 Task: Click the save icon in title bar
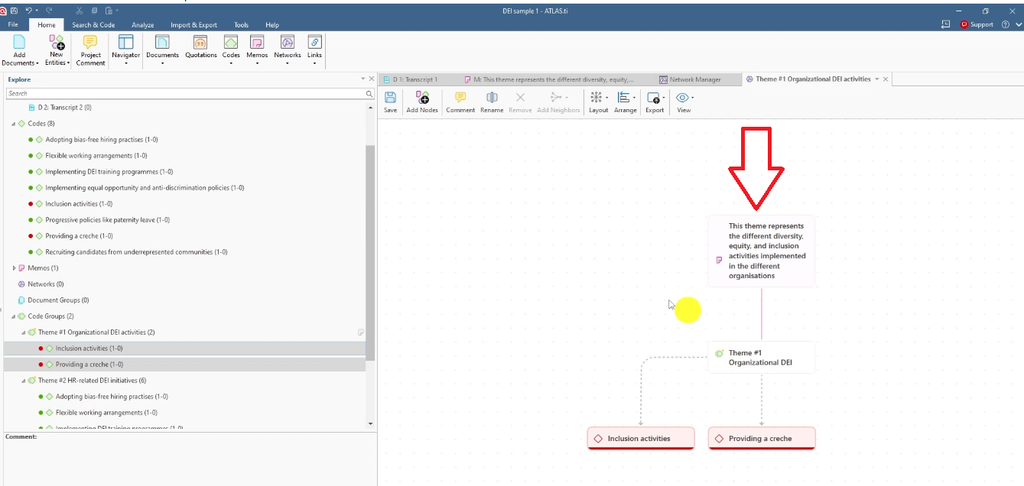[x=14, y=10]
